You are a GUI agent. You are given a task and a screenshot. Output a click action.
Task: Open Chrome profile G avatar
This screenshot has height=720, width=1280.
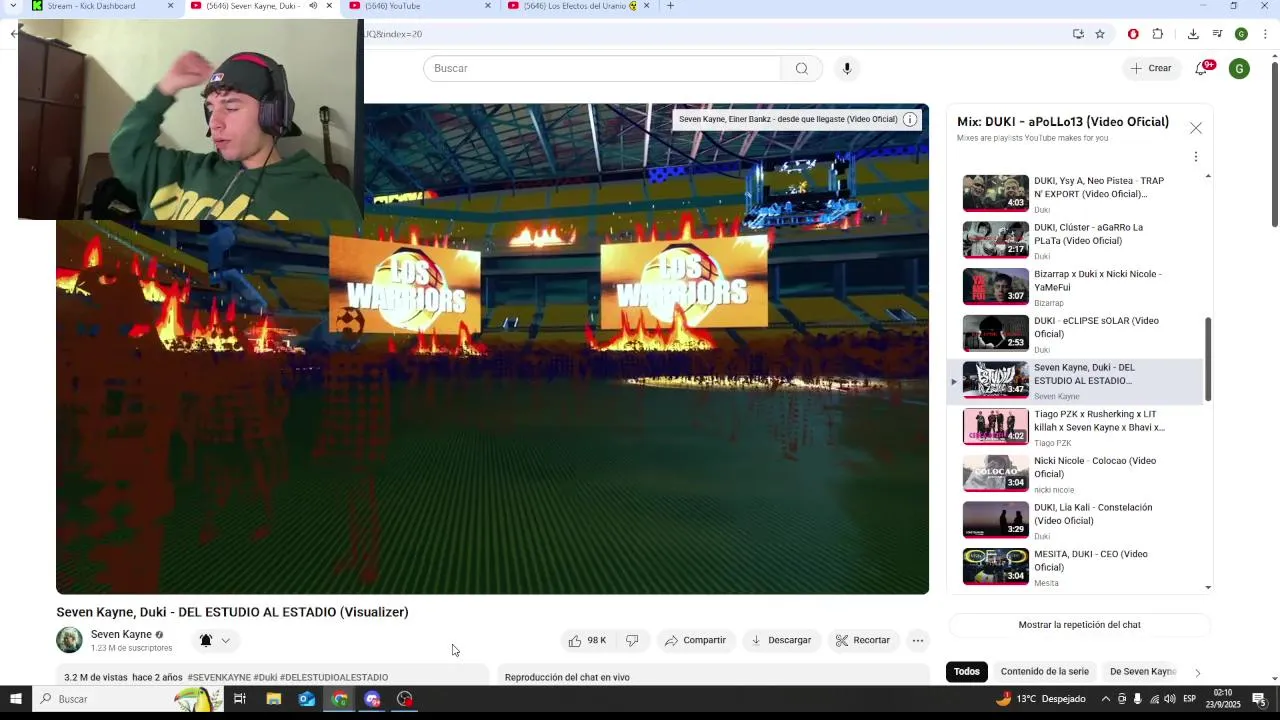point(1241,34)
